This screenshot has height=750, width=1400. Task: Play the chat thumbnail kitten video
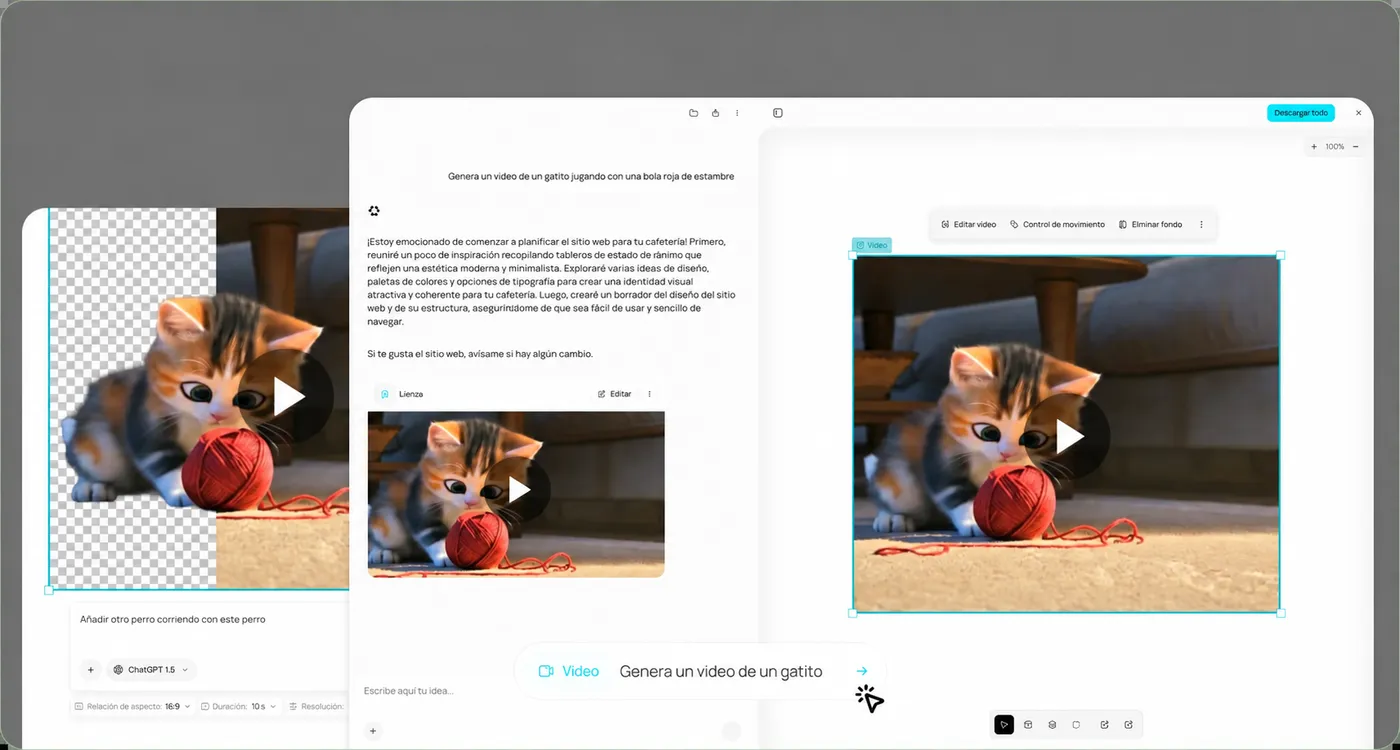pyautogui.click(x=518, y=490)
